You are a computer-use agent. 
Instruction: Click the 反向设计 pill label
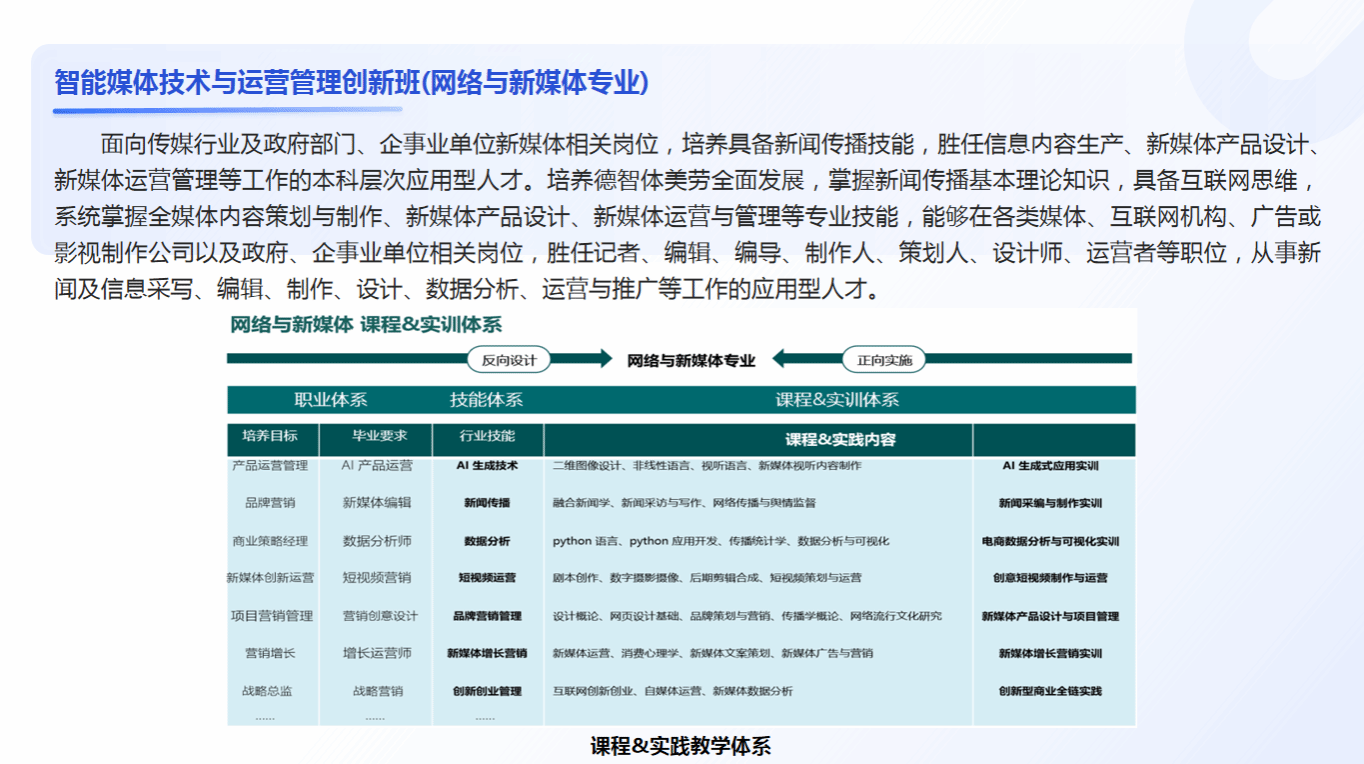[509, 360]
